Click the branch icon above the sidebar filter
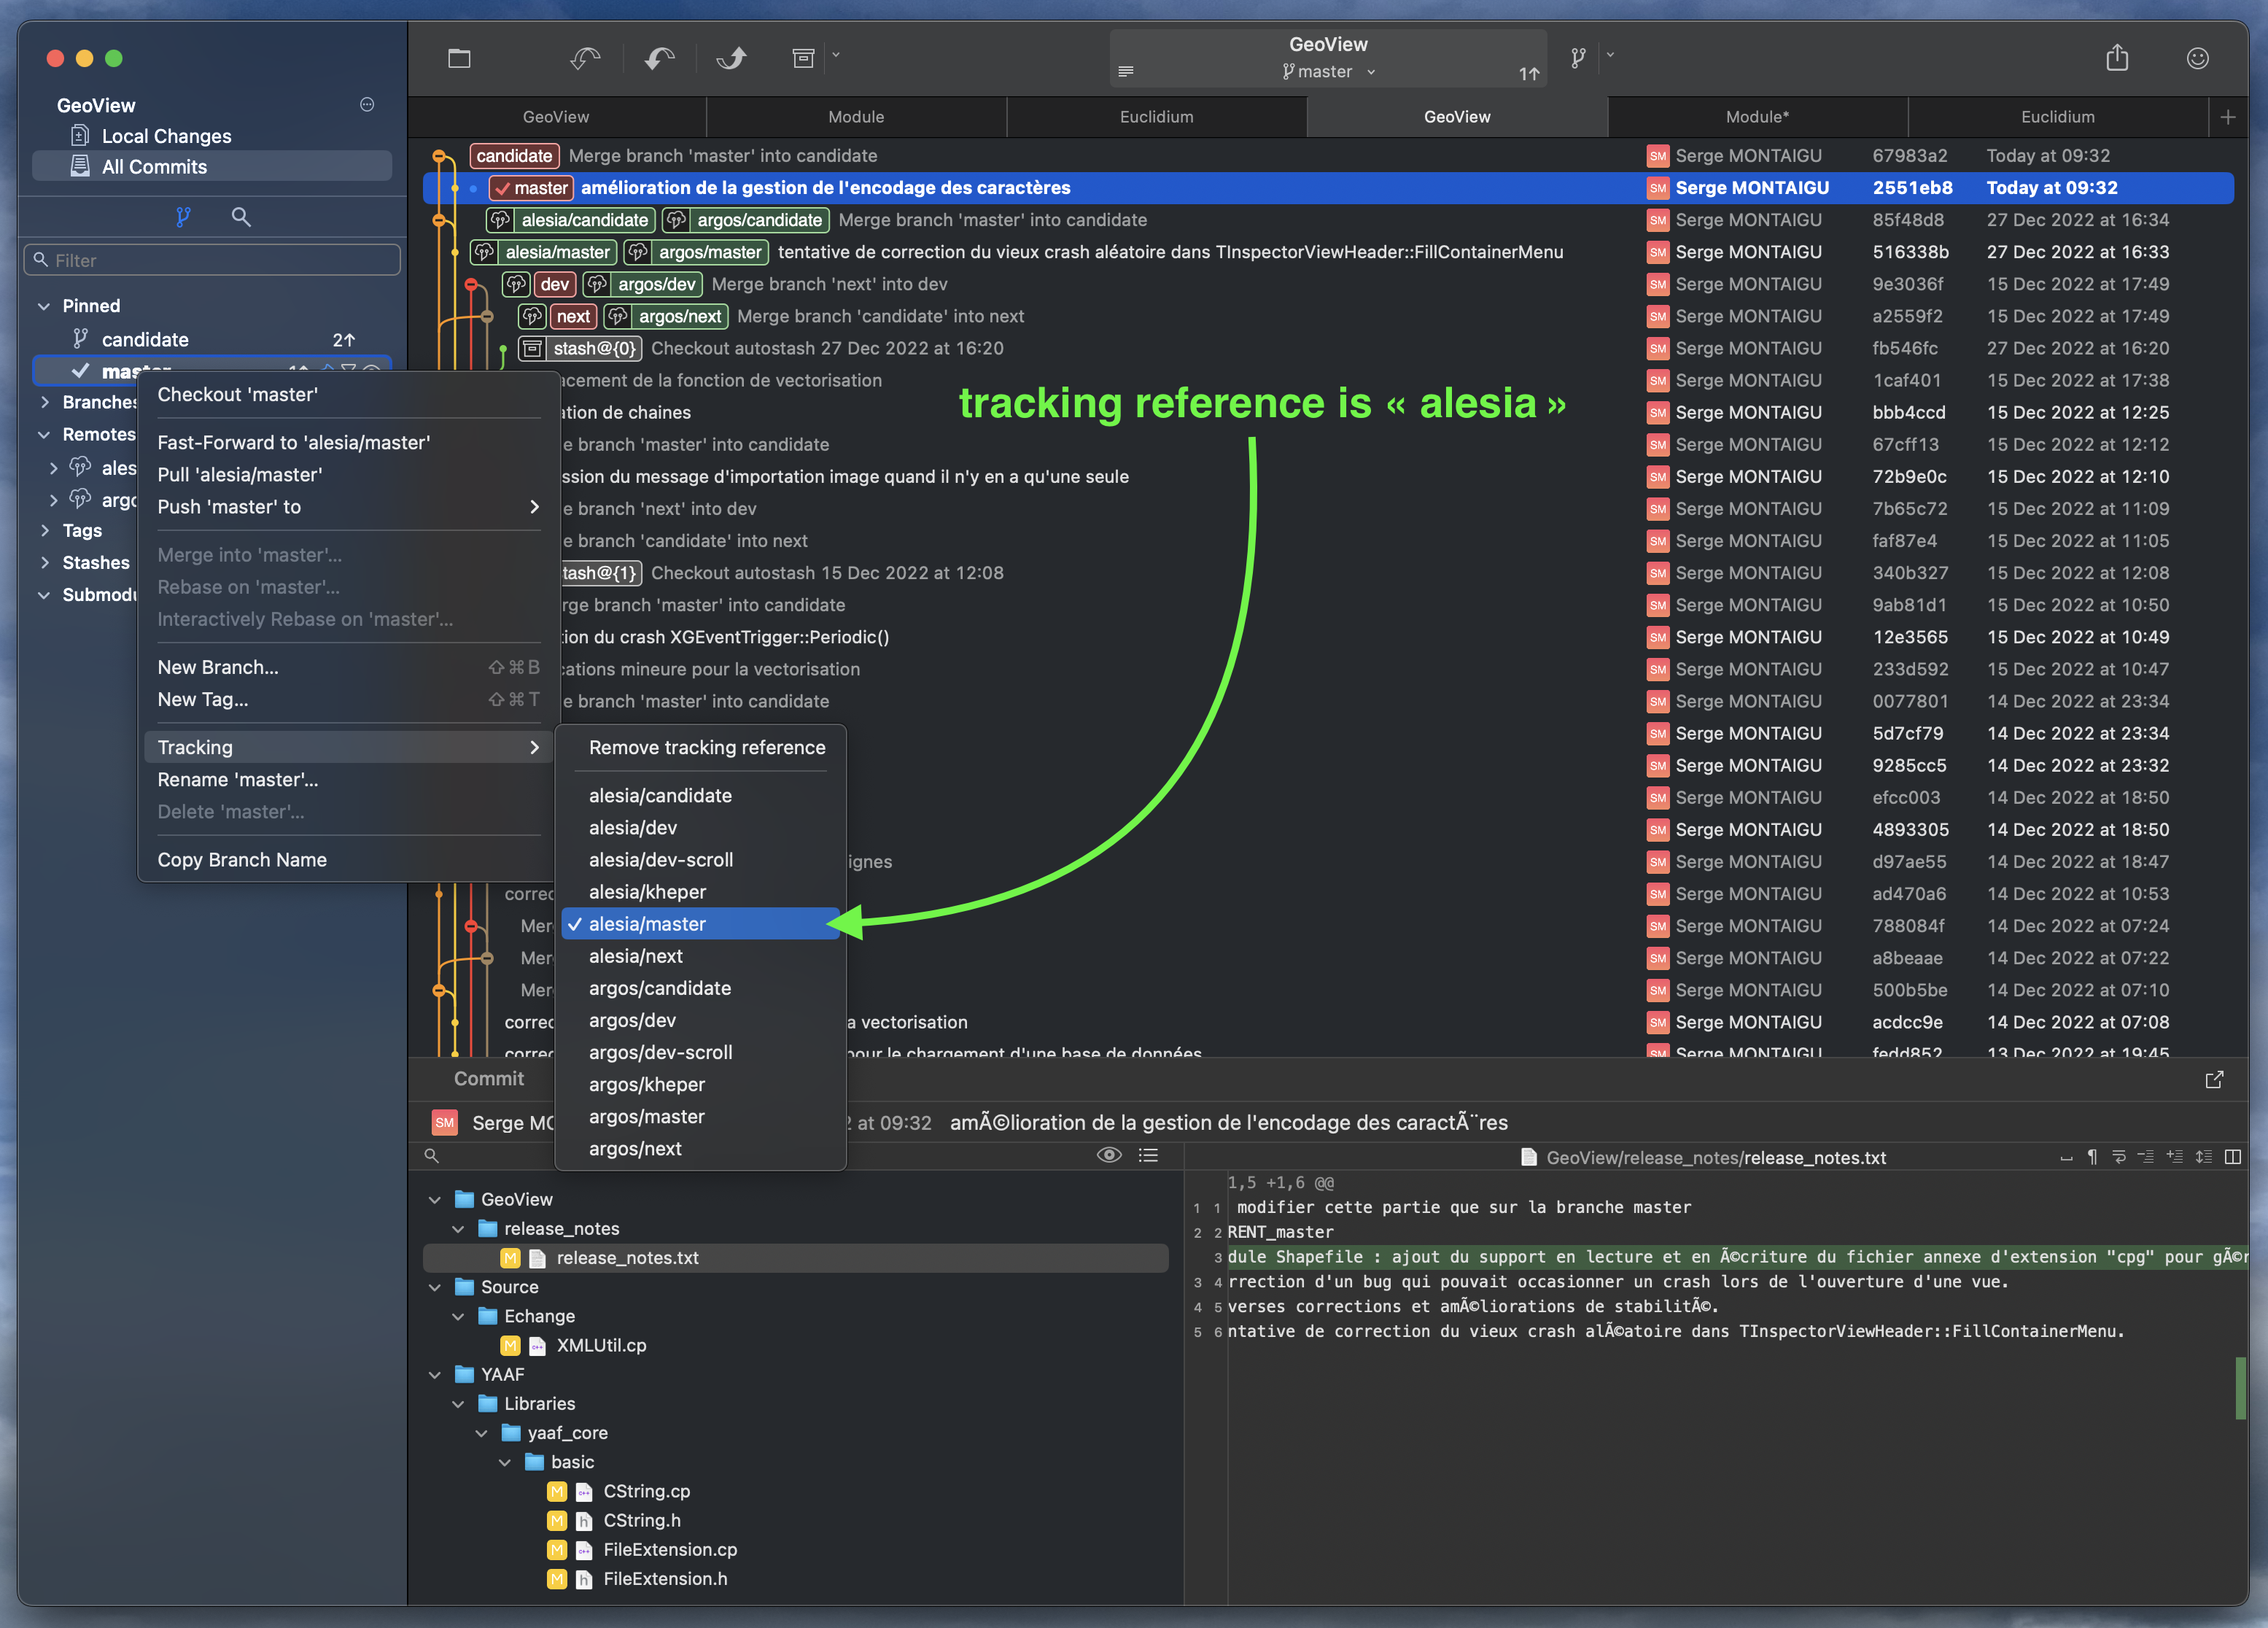This screenshot has width=2268, height=1628. coord(183,216)
